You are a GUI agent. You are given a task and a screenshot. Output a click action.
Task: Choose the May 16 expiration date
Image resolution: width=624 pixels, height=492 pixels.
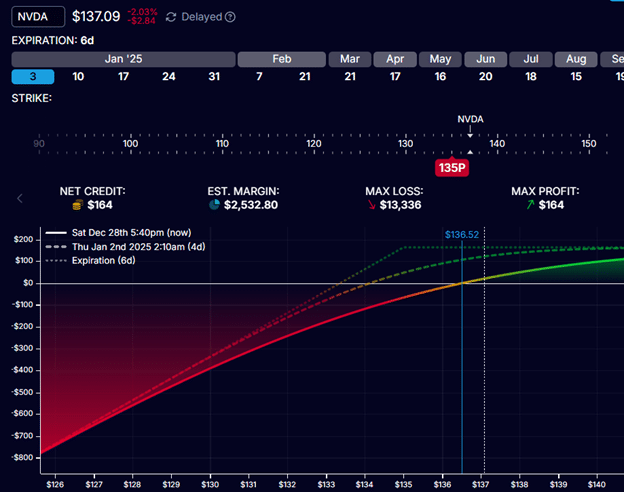click(x=440, y=76)
